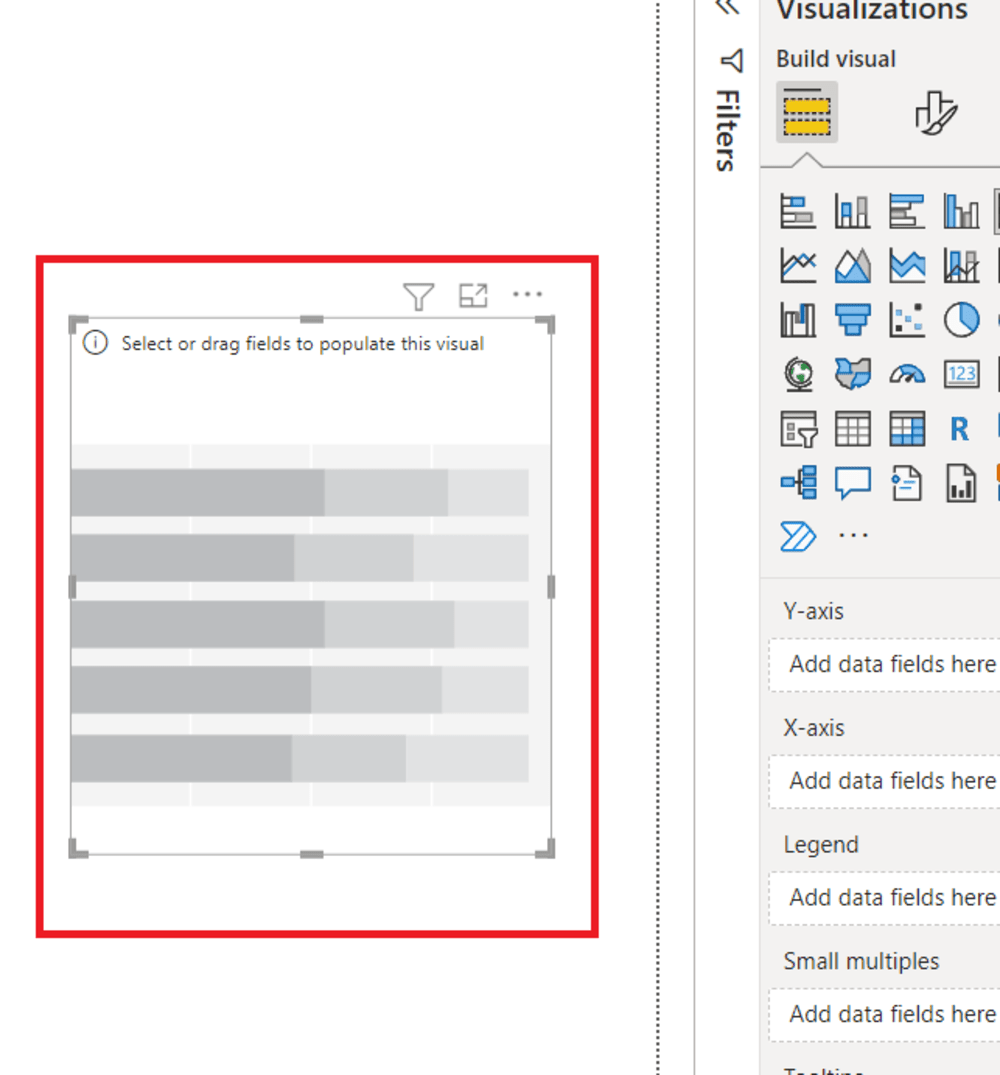Image resolution: width=1000 pixels, height=1075 pixels.
Task: Choose the card visual with 123
Action: (961, 374)
